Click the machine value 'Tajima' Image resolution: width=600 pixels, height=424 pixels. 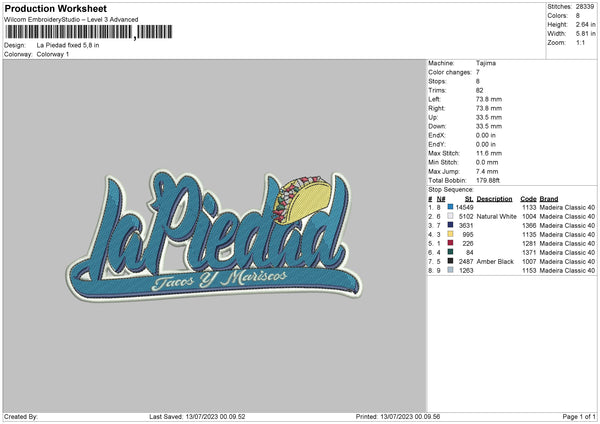pos(486,63)
